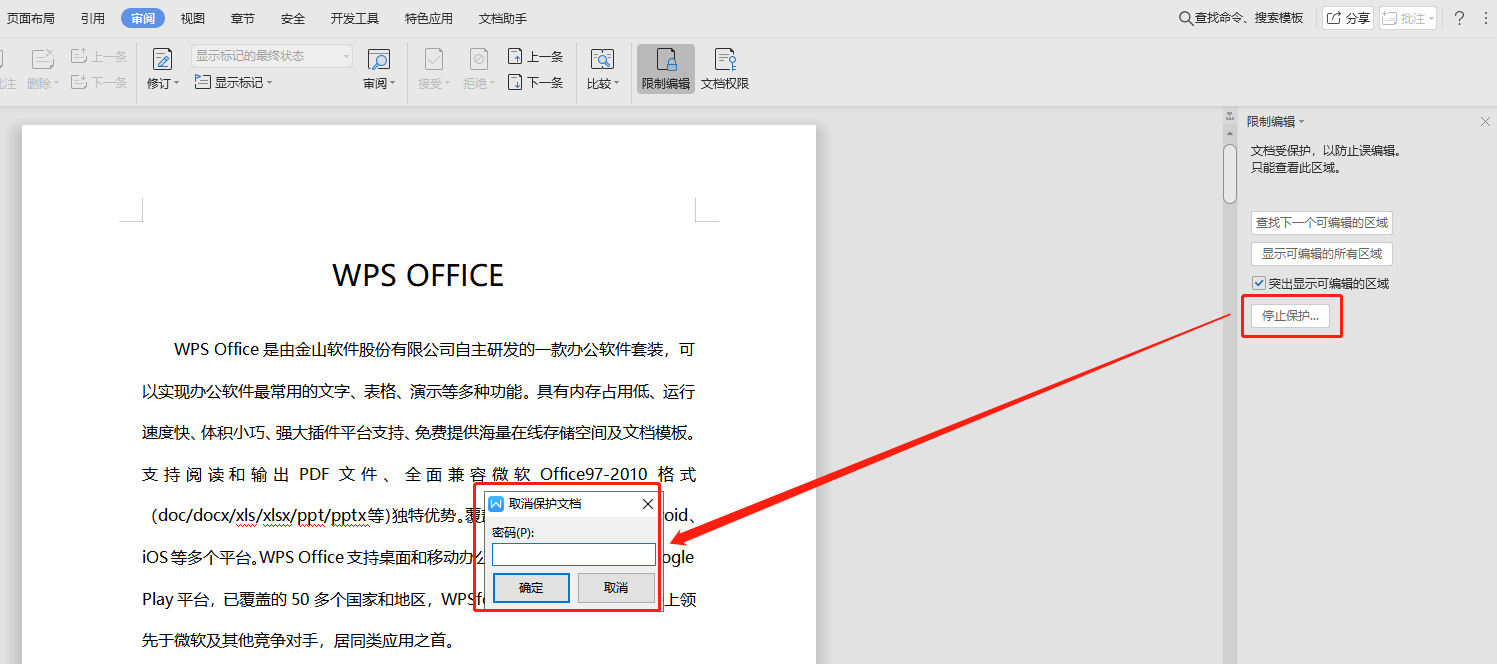The height and width of the screenshot is (664, 1497).
Task: Expand the 删除 dropdown arrow
Action: pyautogui.click(x=57, y=83)
